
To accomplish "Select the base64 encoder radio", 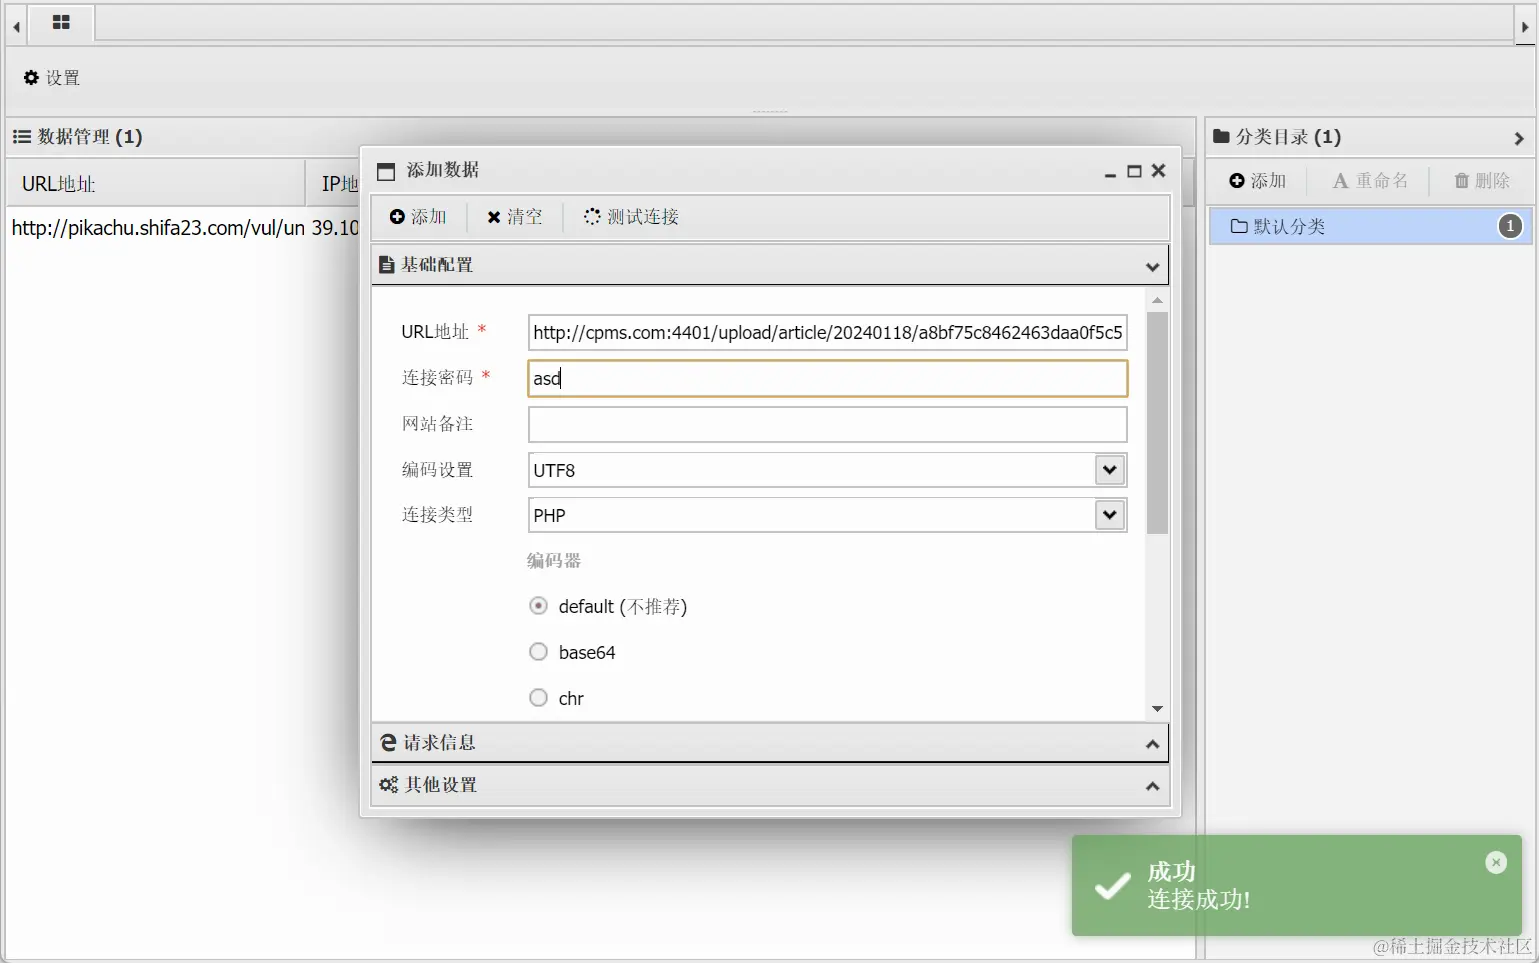I will pyautogui.click(x=538, y=652).
